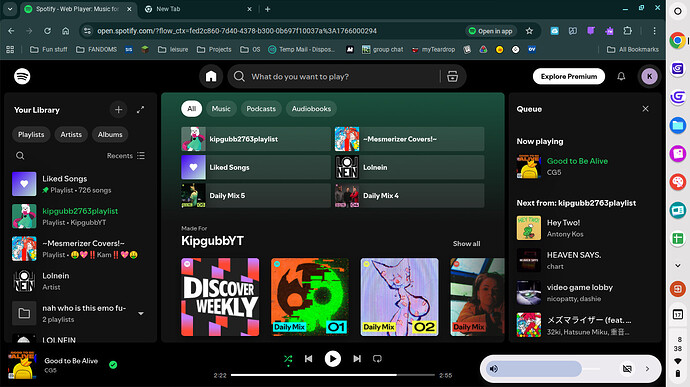The width and height of the screenshot is (690, 387).
Task: Toggle repeat mode
Action: pos(377,359)
